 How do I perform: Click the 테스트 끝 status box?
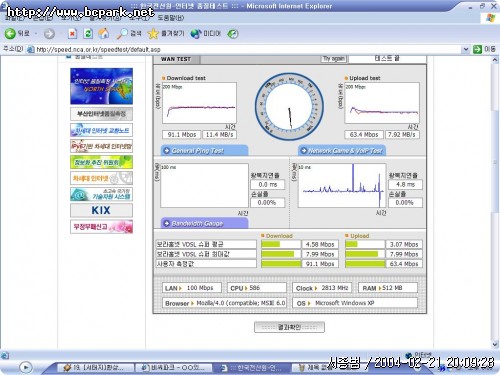[x=387, y=58]
